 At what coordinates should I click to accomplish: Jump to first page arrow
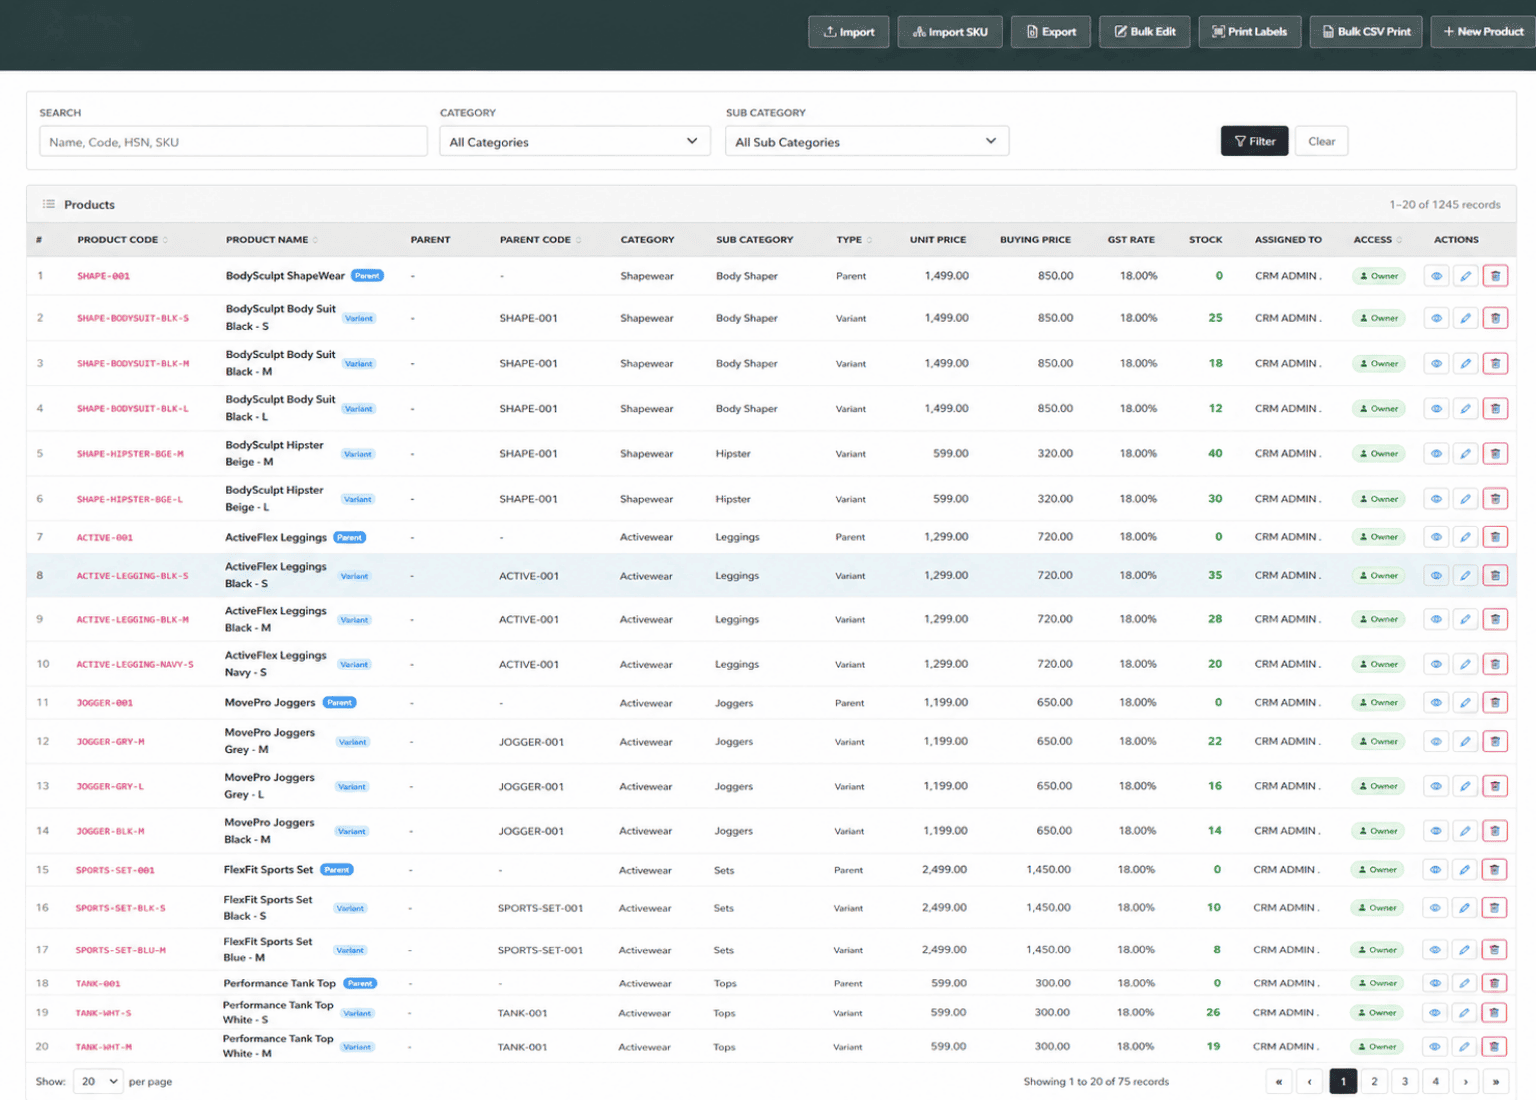[1279, 1081]
